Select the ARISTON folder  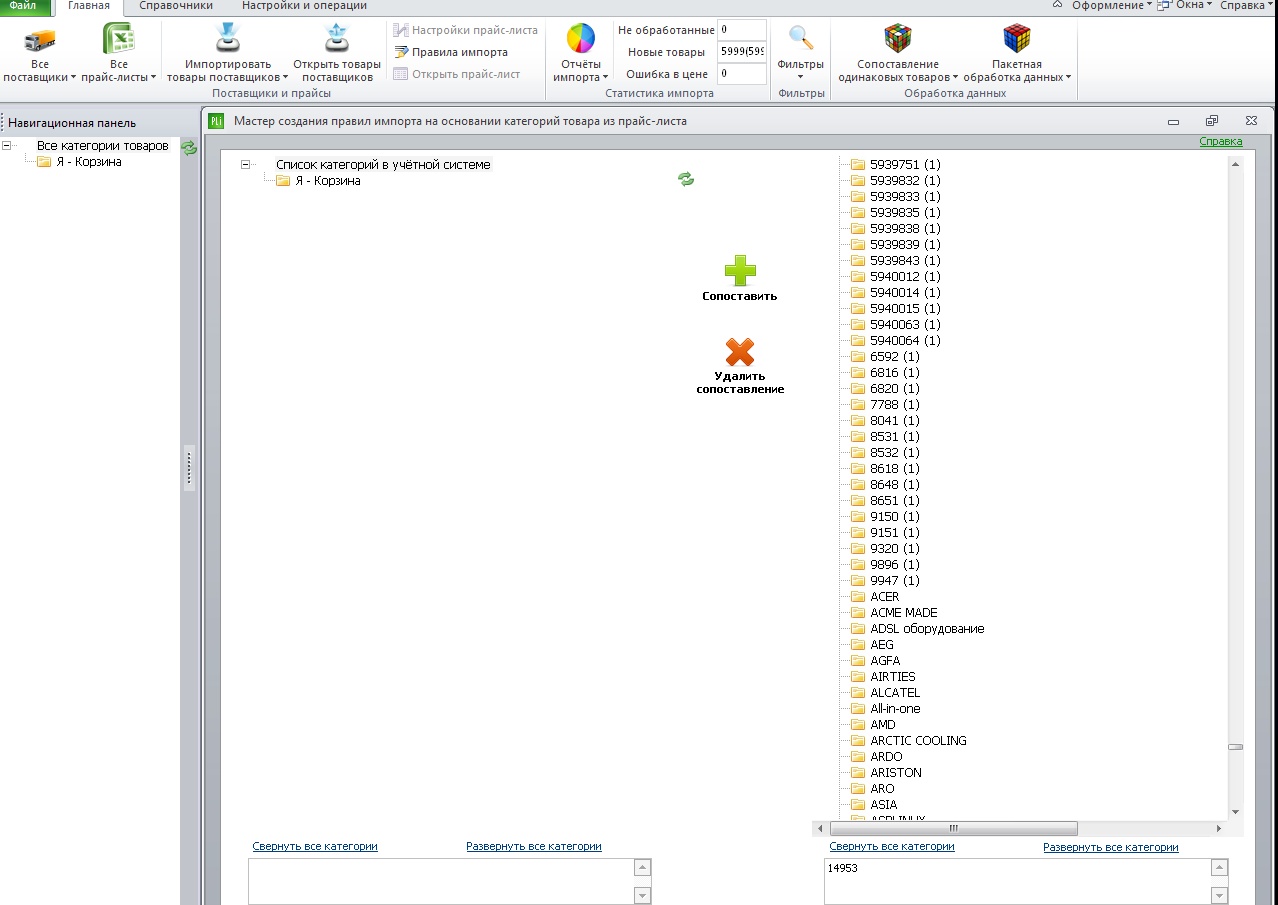click(896, 773)
